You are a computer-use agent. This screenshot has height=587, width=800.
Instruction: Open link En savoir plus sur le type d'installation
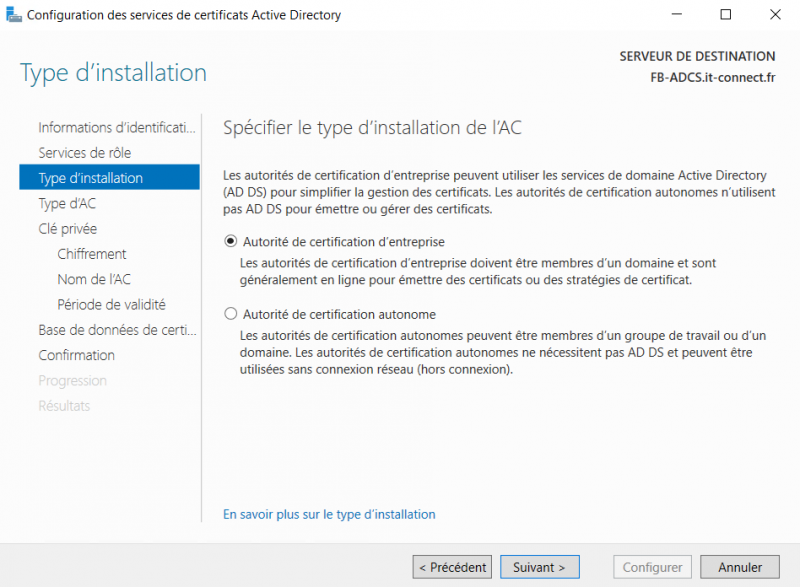[329, 514]
